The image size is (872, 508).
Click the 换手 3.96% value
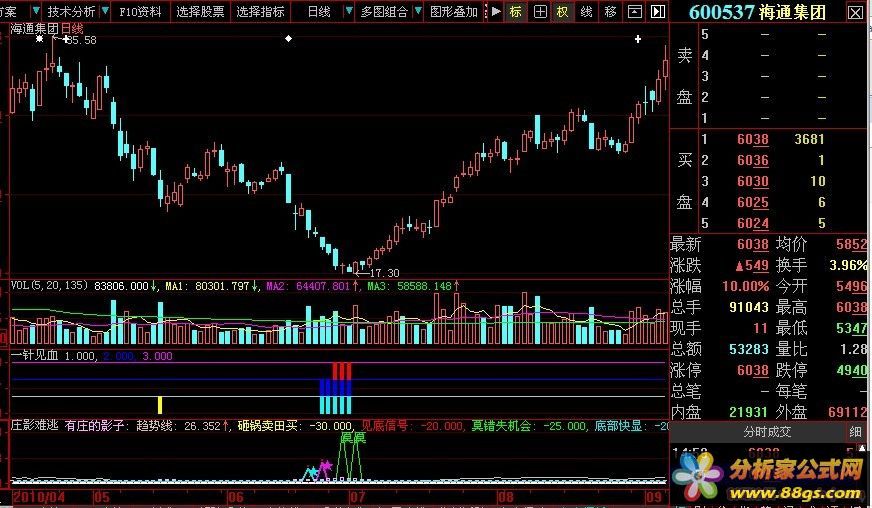point(849,265)
